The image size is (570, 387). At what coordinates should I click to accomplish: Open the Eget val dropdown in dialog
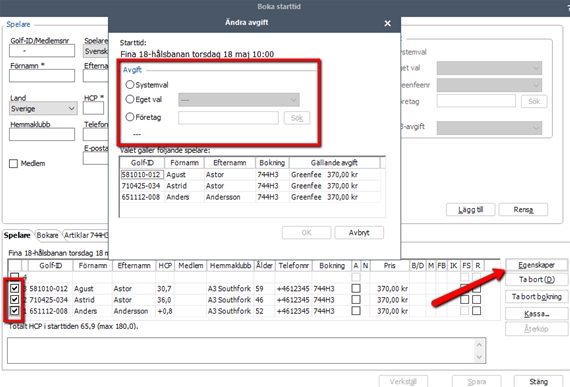pos(239,100)
